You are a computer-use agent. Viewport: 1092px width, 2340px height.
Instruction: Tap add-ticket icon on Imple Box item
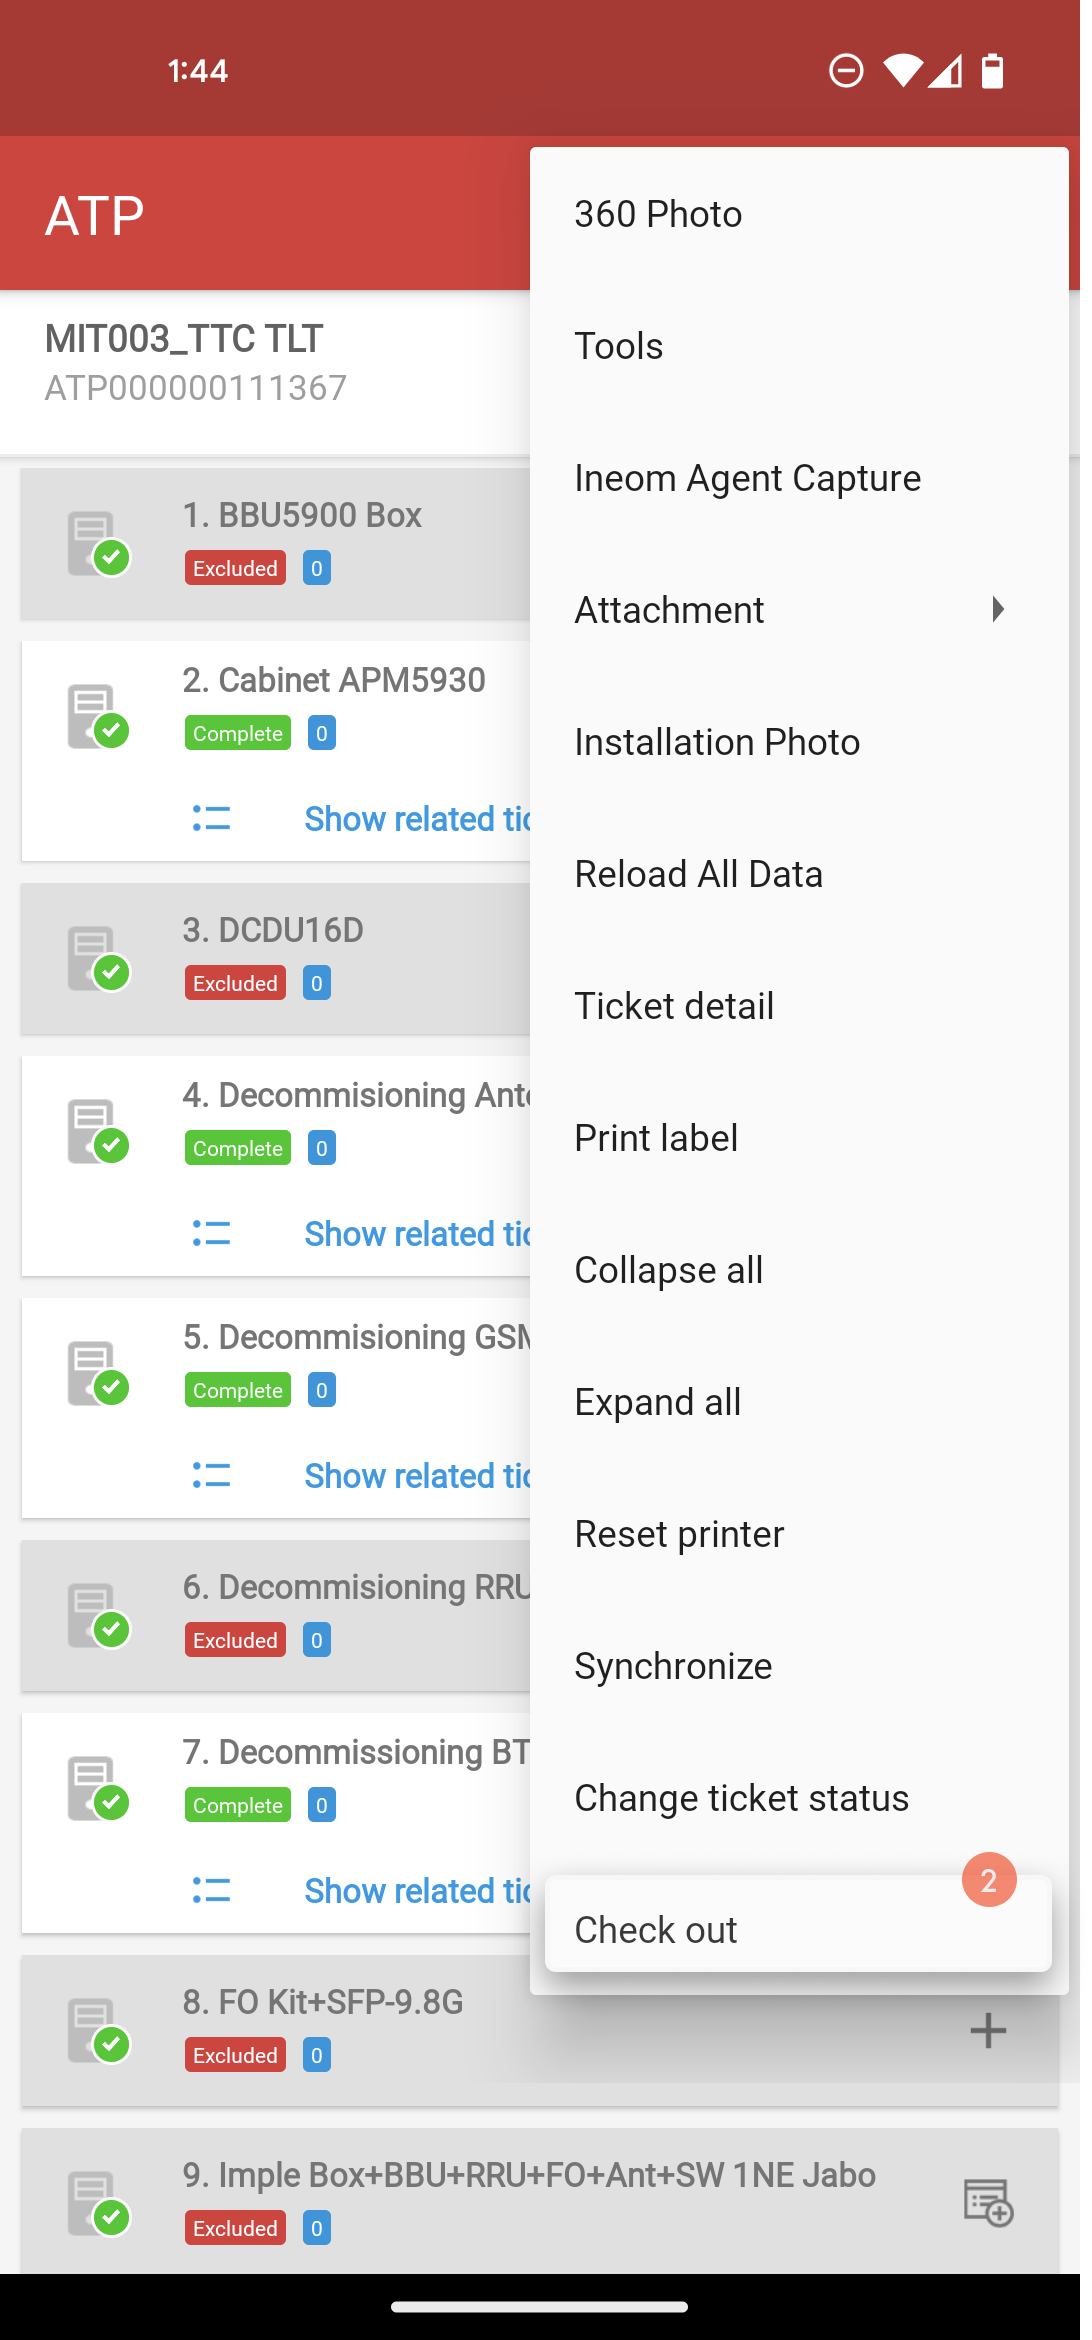point(988,2202)
